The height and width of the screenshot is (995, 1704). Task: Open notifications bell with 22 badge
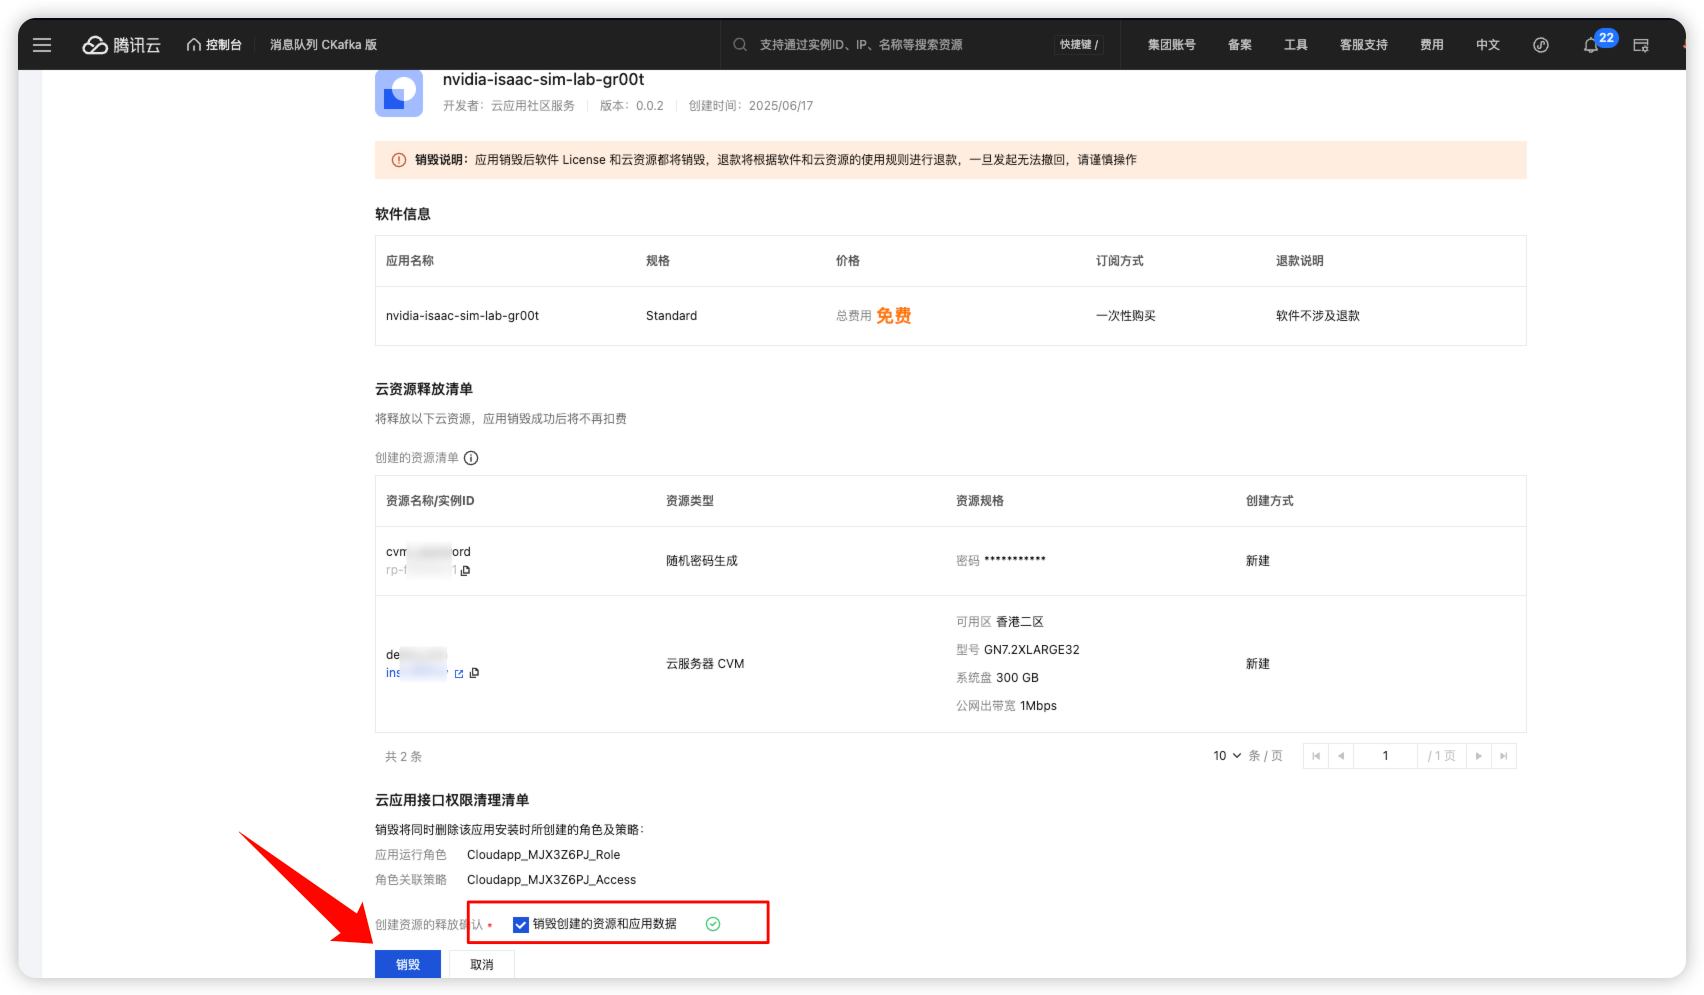[1591, 45]
